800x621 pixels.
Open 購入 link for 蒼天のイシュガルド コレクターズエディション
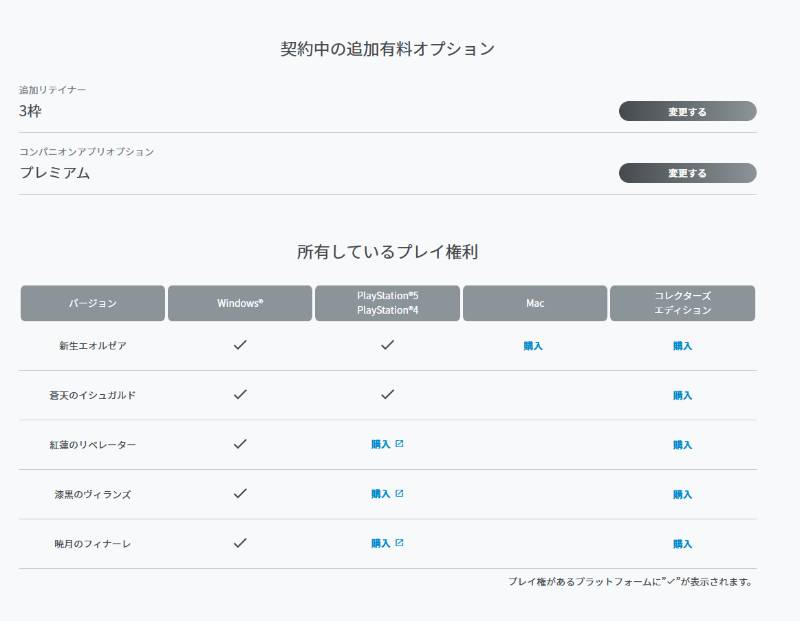tap(682, 395)
